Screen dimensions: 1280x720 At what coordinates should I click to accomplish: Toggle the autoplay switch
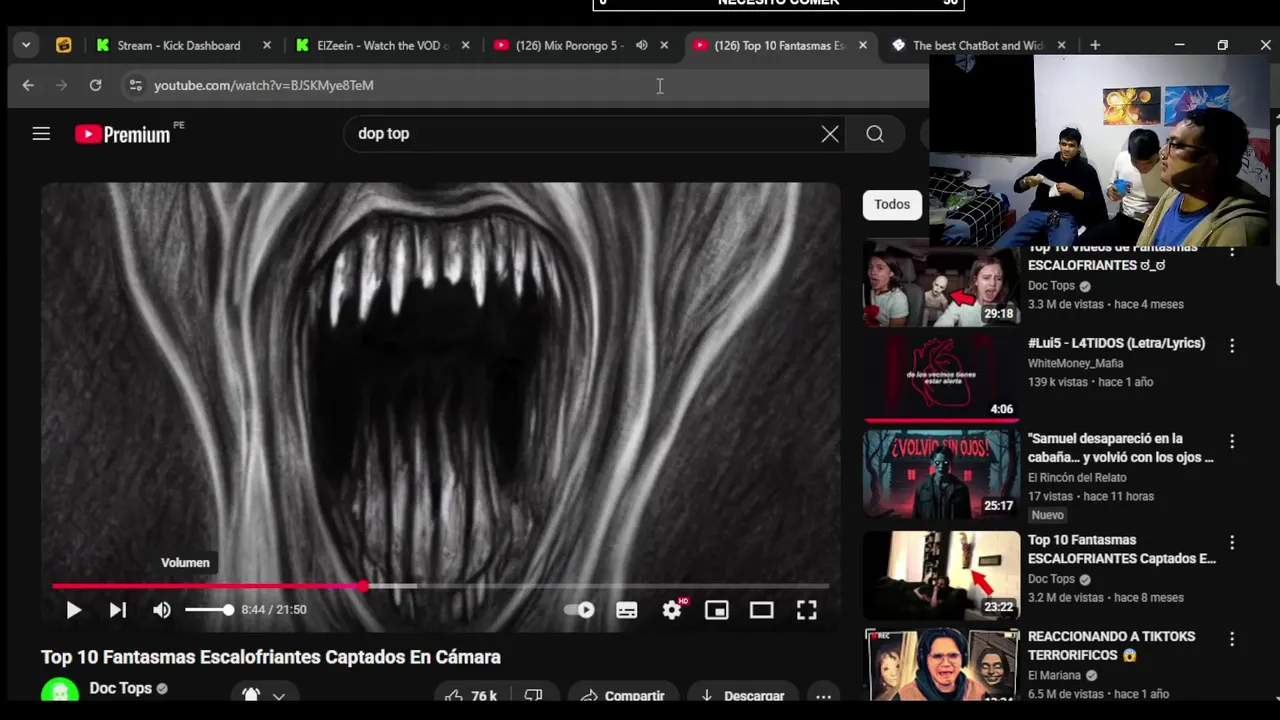click(x=580, y=610)
